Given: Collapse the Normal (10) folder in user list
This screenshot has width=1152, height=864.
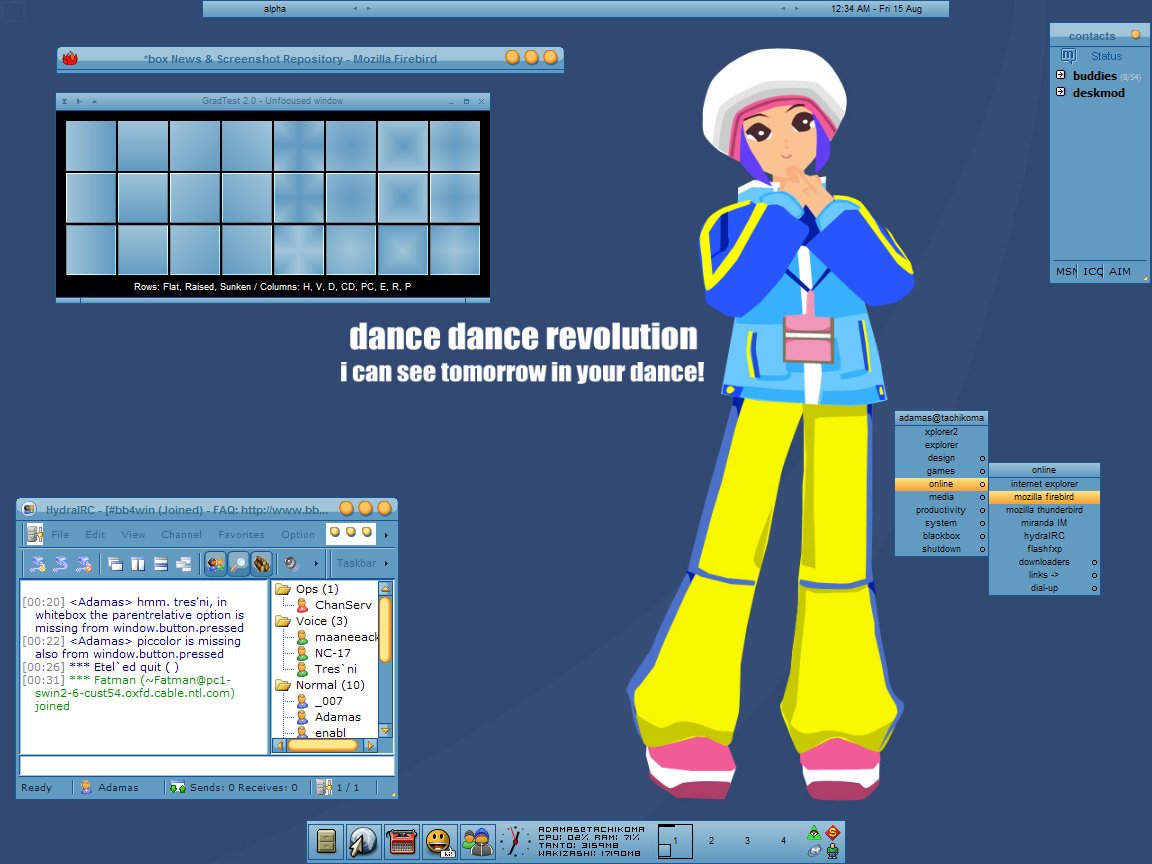Looking at the screenshot, I should tap(283, 685).
